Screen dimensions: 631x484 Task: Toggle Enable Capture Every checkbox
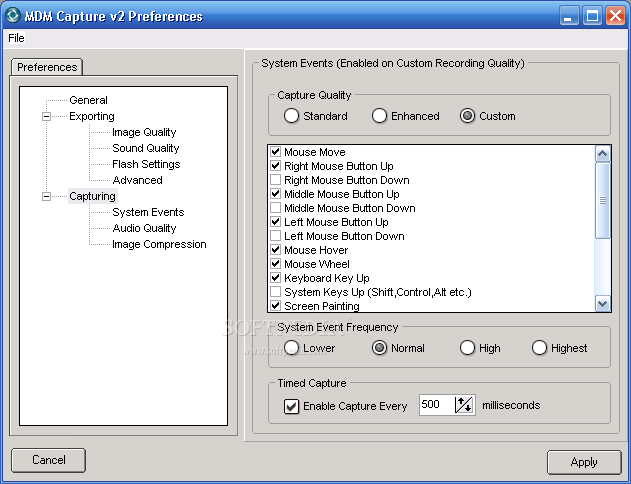click(291, 406)
